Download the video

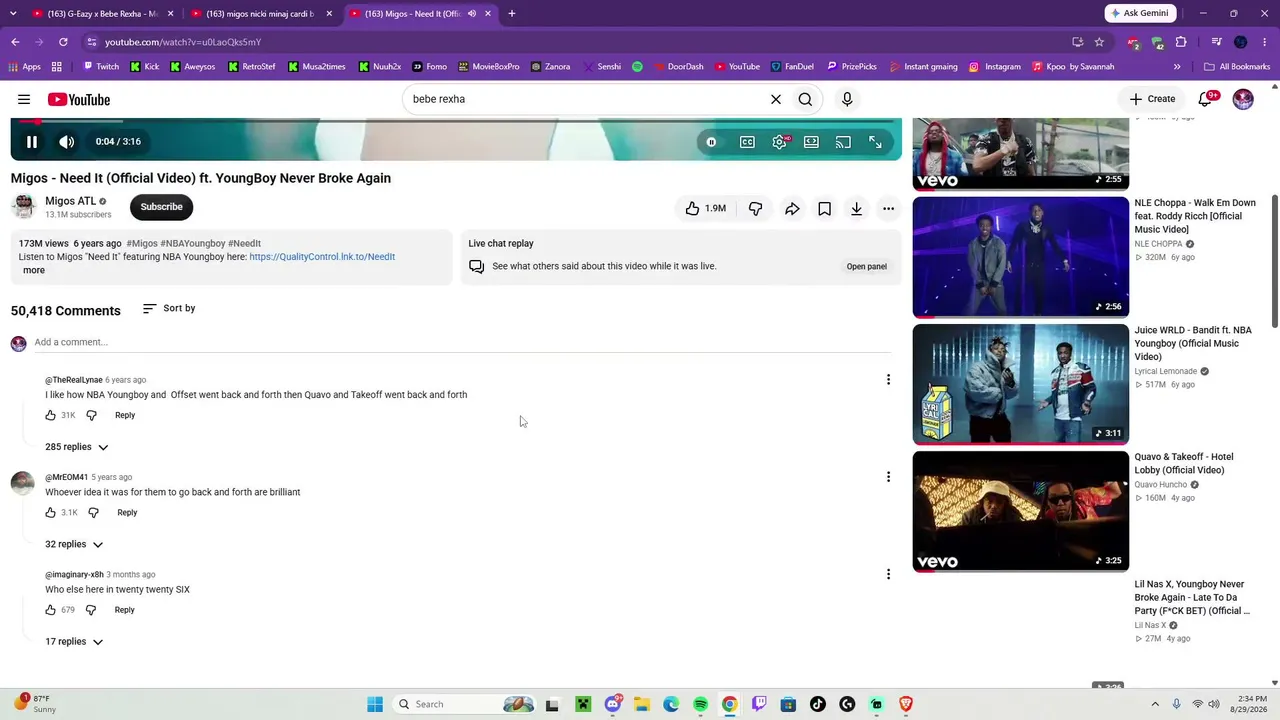[856, 208]
